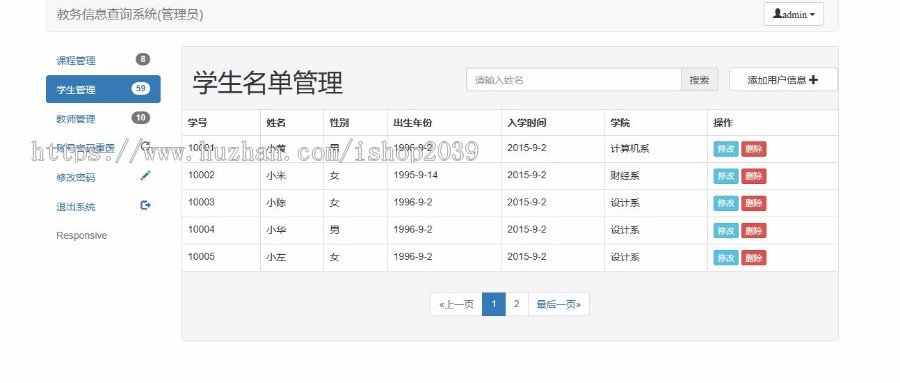This screenshot has height=383, width=900.
Task: Open the 修改密码 page
Action: pyautogui.click(x=103, y=177)
